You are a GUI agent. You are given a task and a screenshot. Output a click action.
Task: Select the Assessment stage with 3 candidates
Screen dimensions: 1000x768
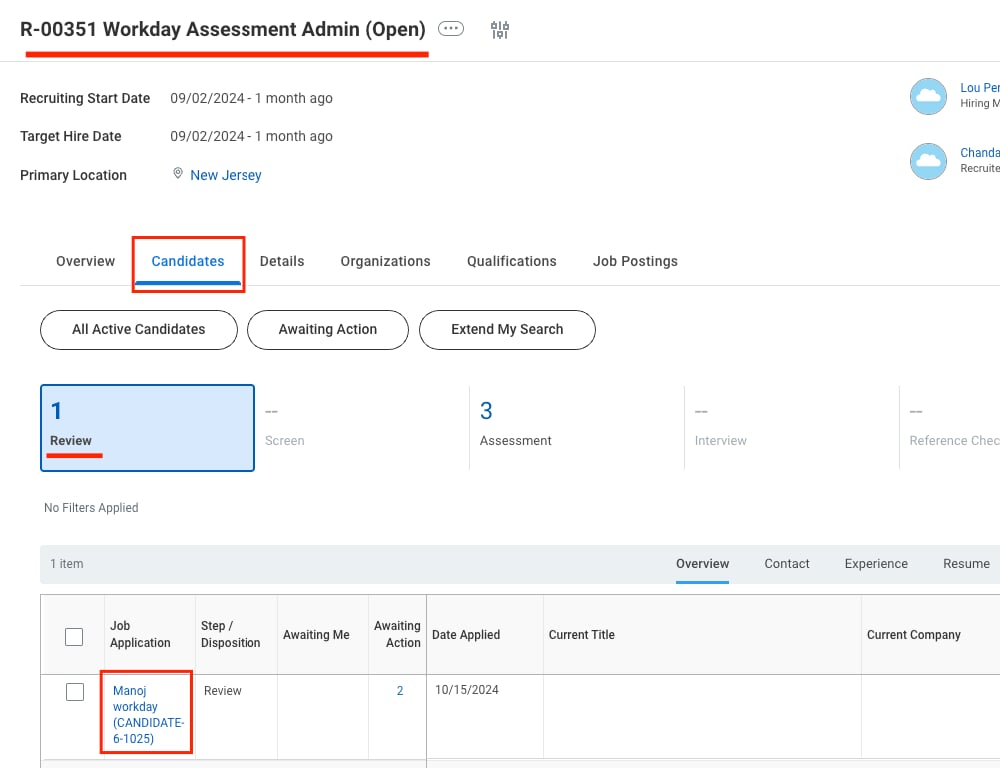(577, 428)
